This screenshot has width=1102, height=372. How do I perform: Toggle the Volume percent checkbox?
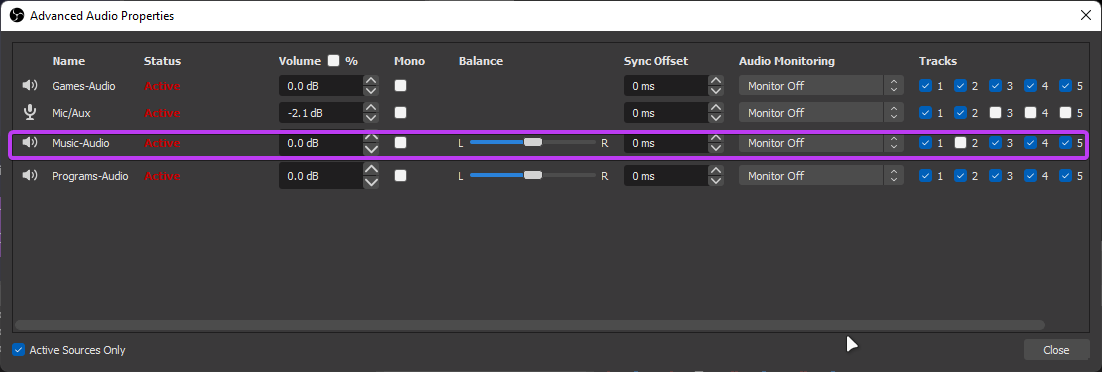click(x=333, y=60)
